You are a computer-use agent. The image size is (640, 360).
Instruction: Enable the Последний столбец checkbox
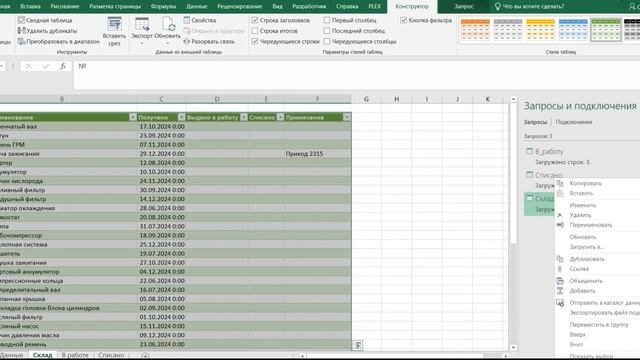327,31
